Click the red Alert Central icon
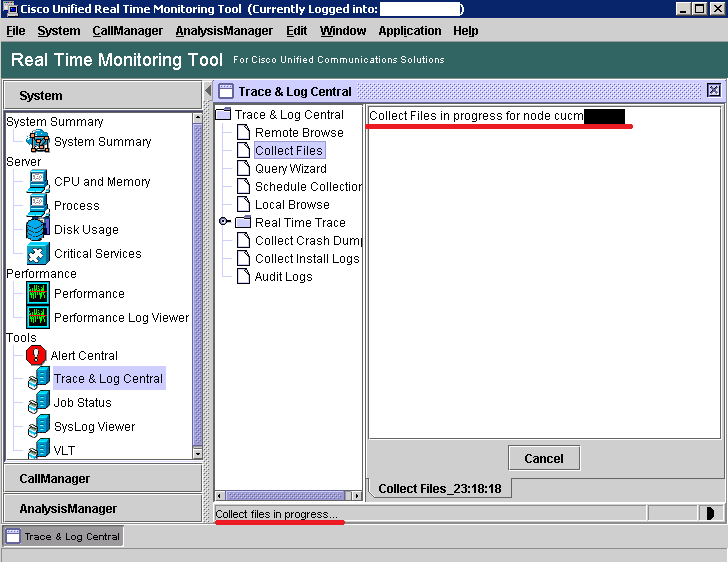The width and height of the screenshot is (728, 562). pos(36,355)
